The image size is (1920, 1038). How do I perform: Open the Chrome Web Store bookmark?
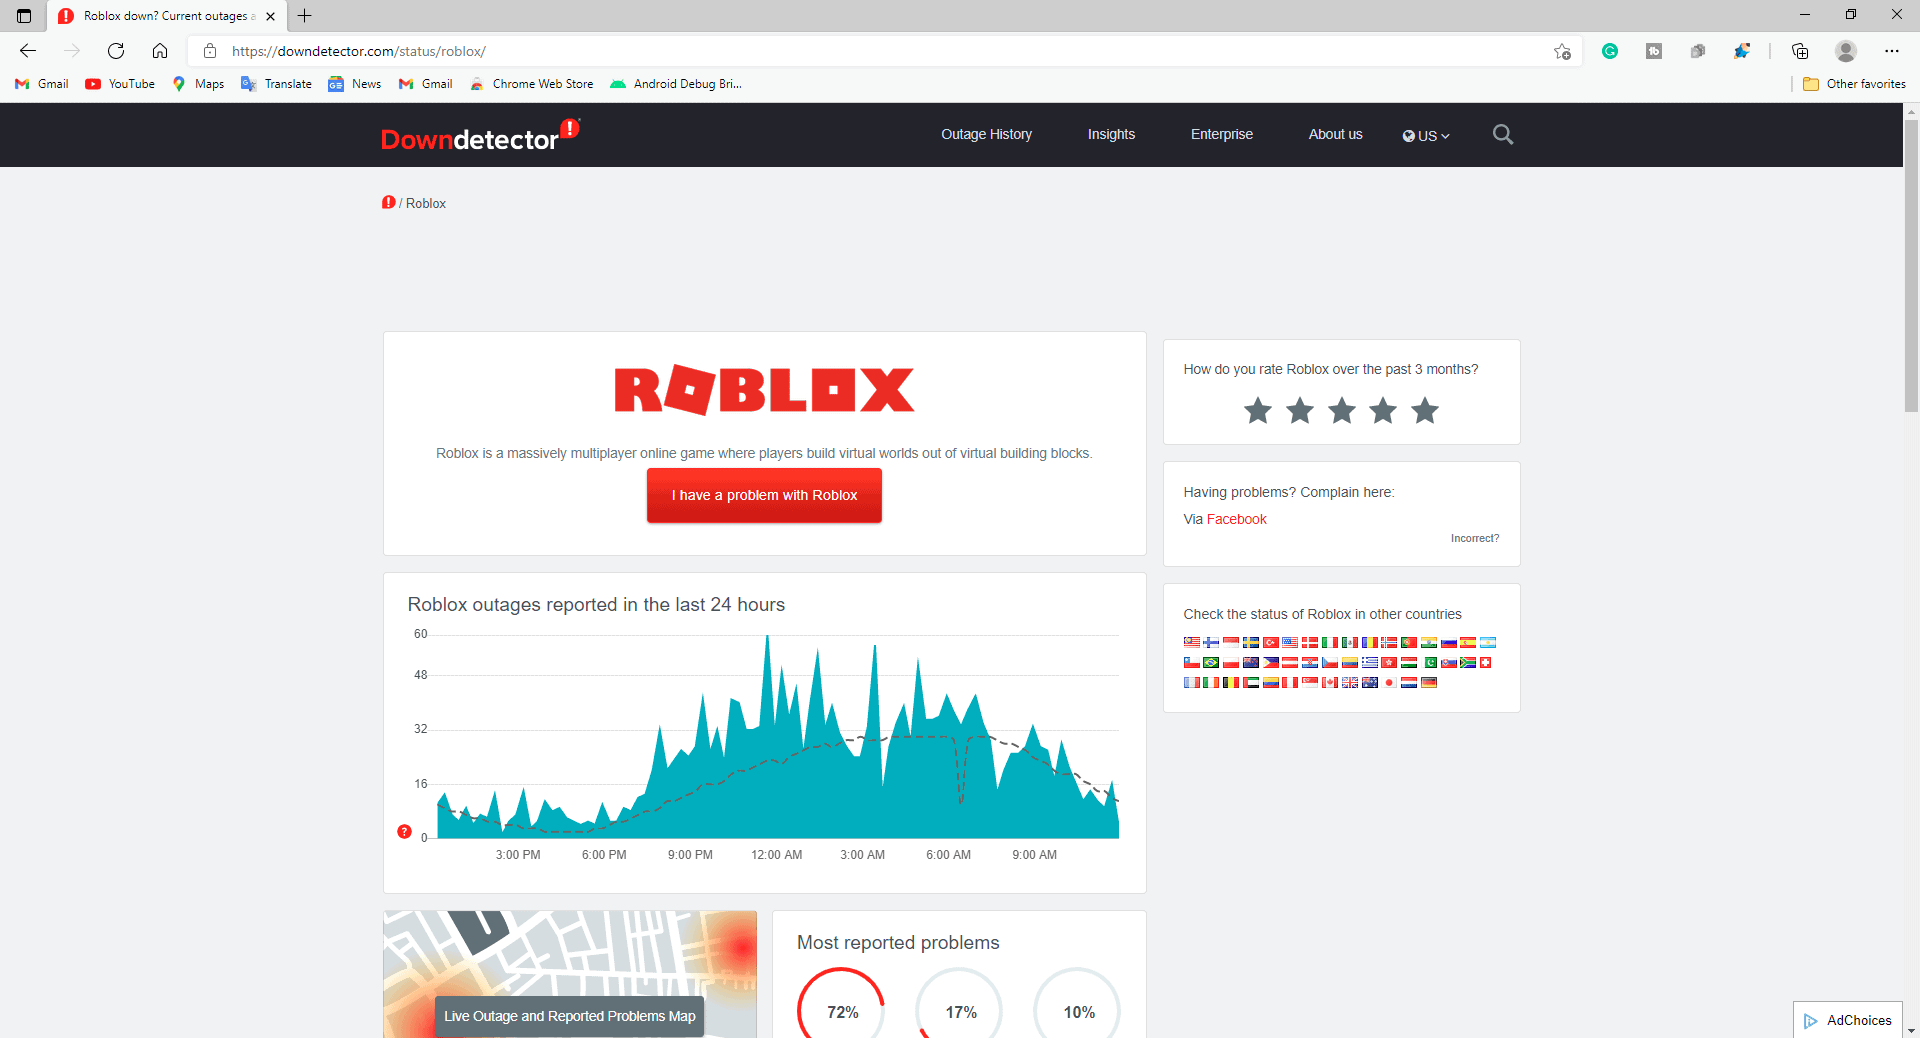point(531,84)
